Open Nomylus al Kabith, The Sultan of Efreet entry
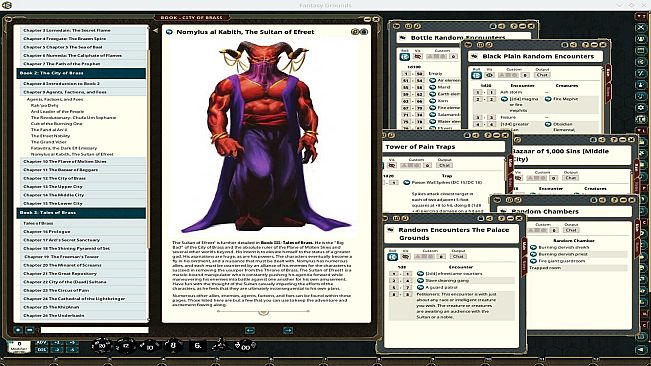 [x=72, y=154]
